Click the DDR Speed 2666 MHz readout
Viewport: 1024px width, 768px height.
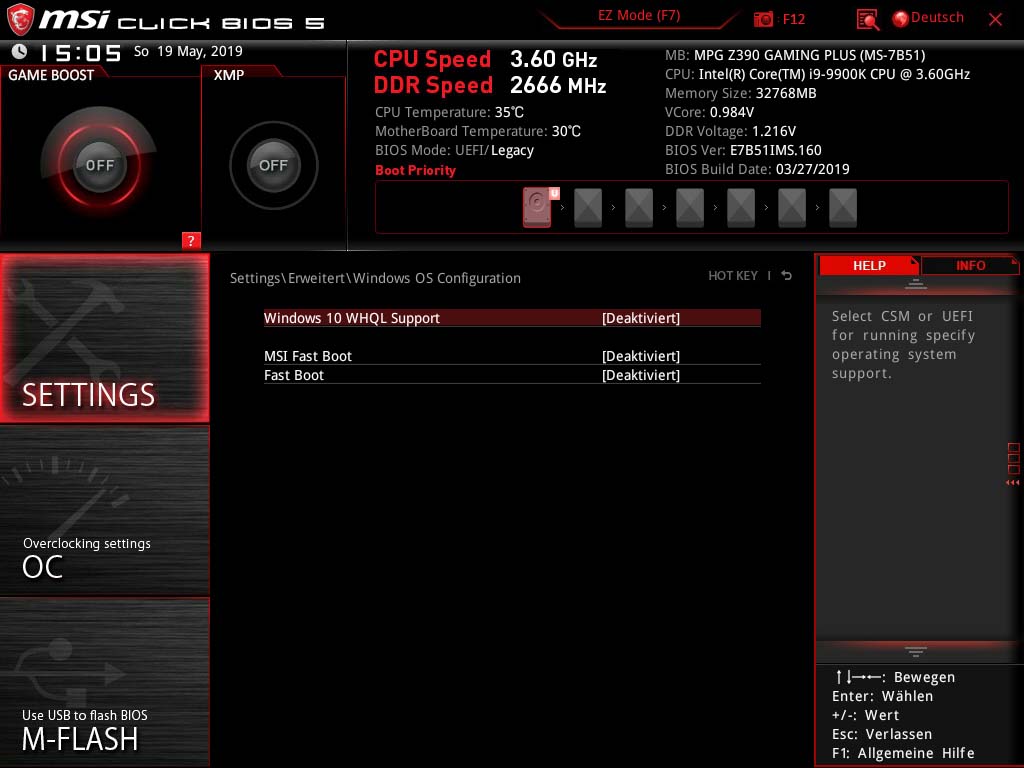(490, 85)
